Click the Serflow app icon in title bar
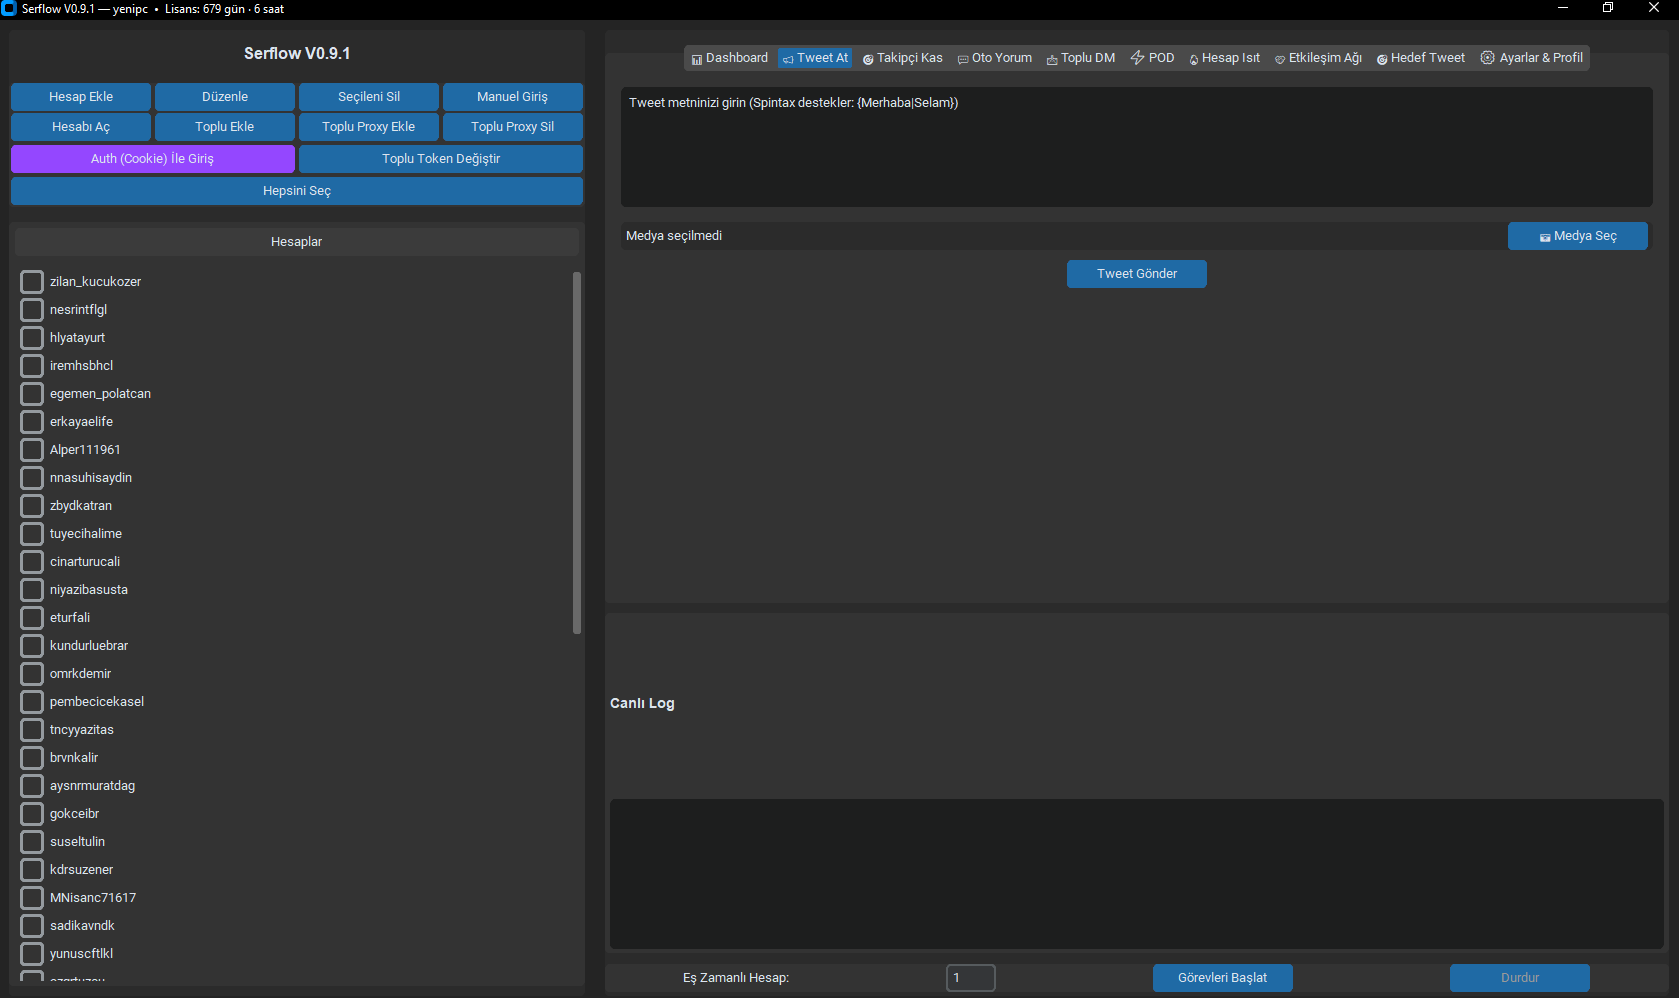1679x998 pixels. [9, 9]
